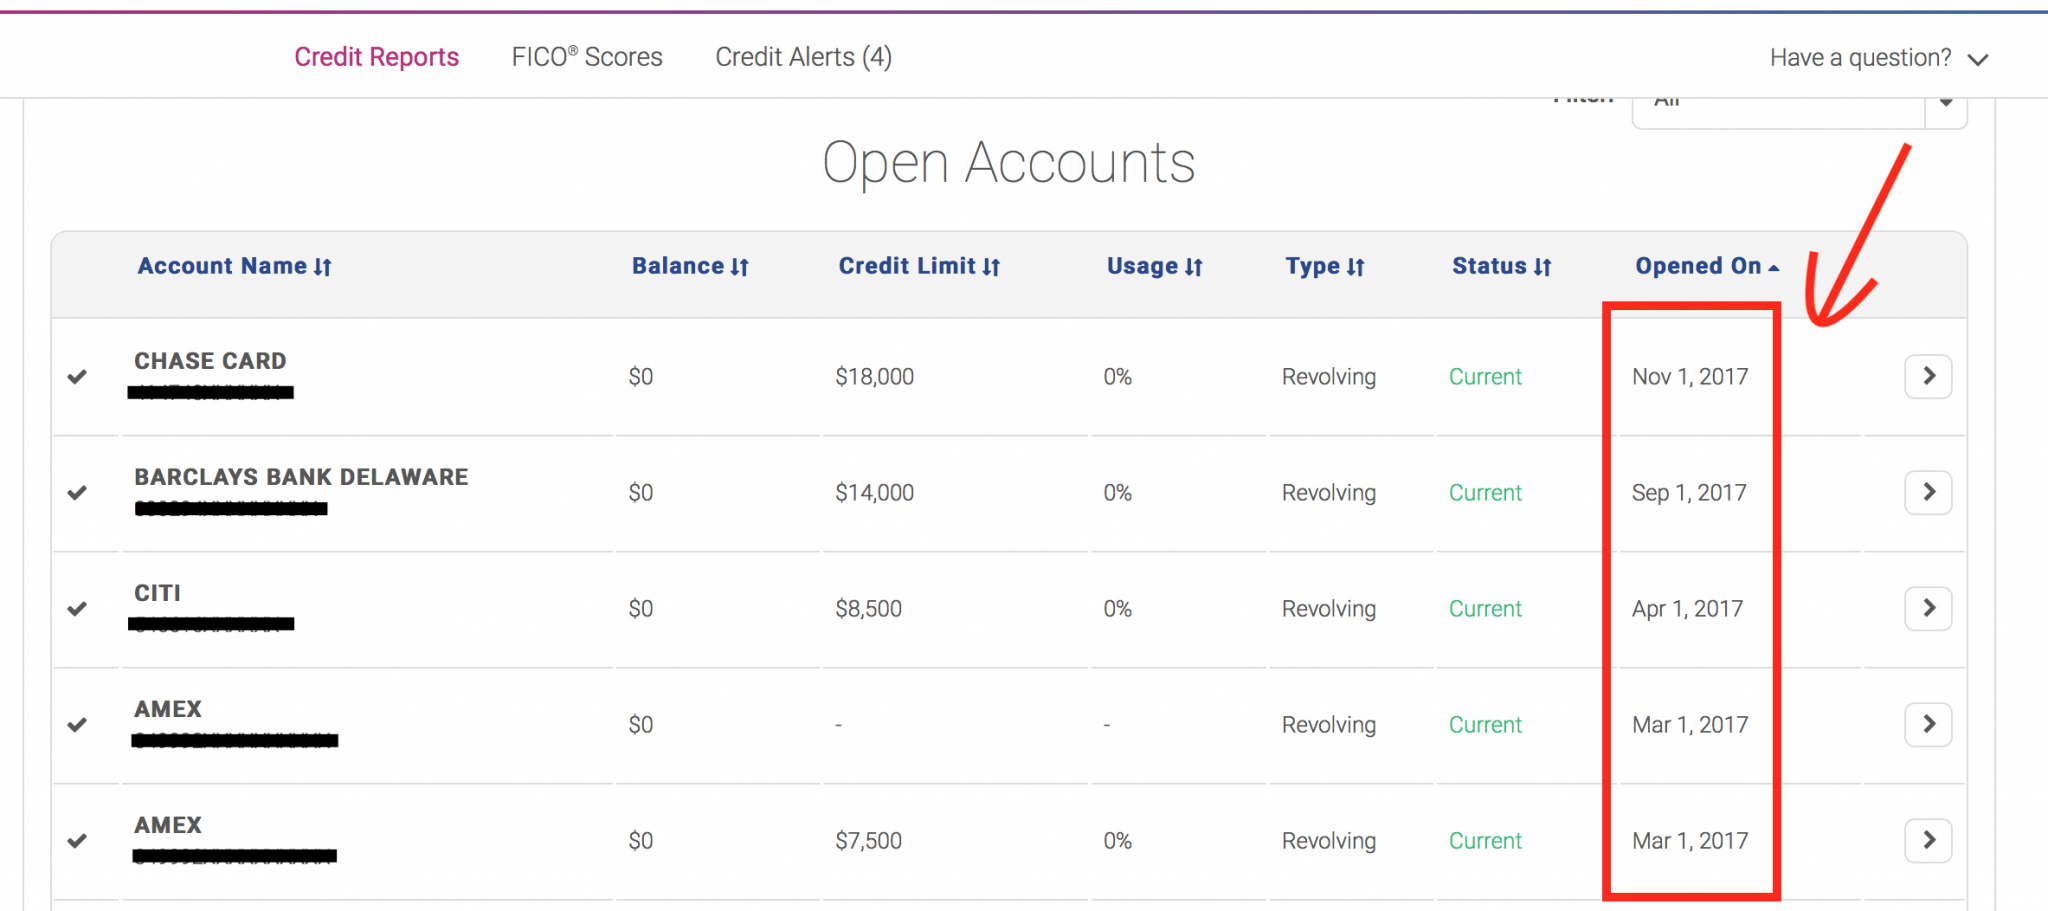Click the checkmark beside Chase Card

pos(77,377)
